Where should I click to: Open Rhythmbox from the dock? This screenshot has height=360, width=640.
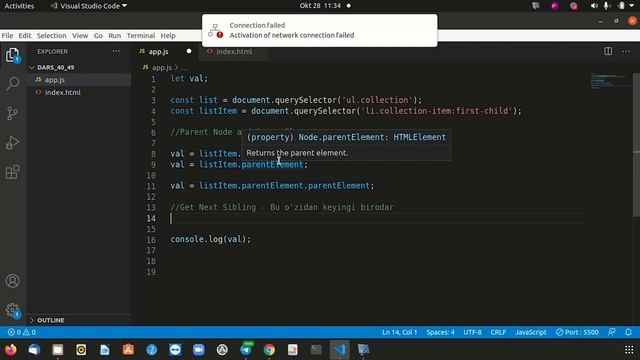81,350
